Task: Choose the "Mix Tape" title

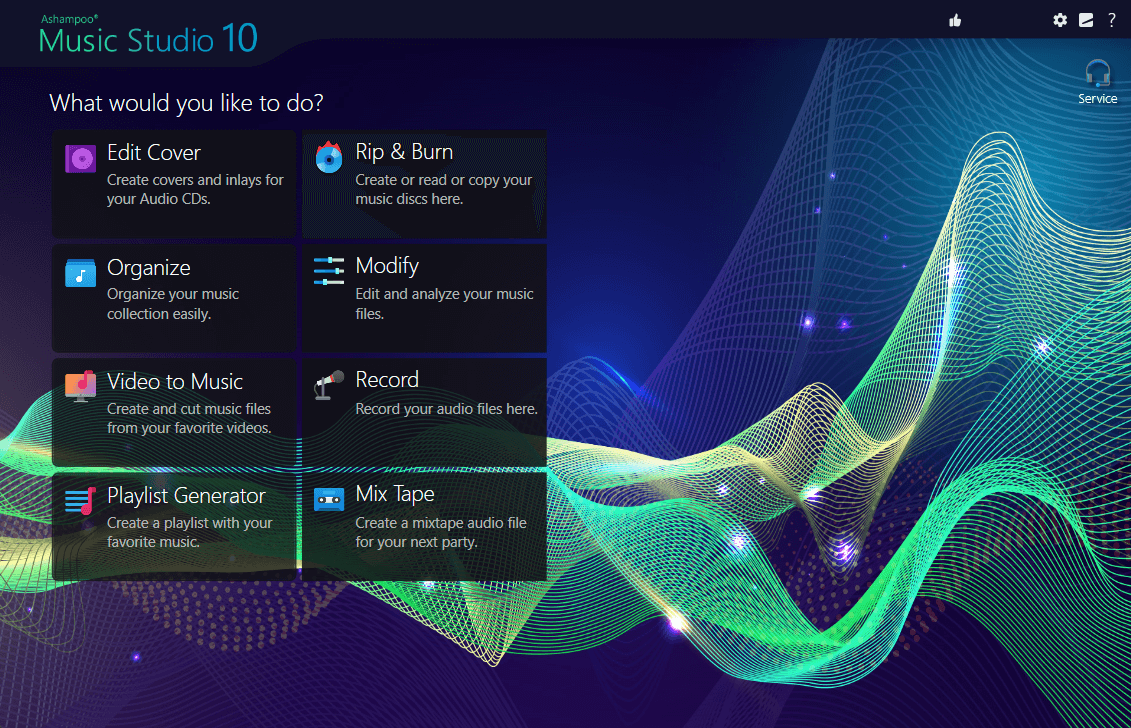Action: 395,494
